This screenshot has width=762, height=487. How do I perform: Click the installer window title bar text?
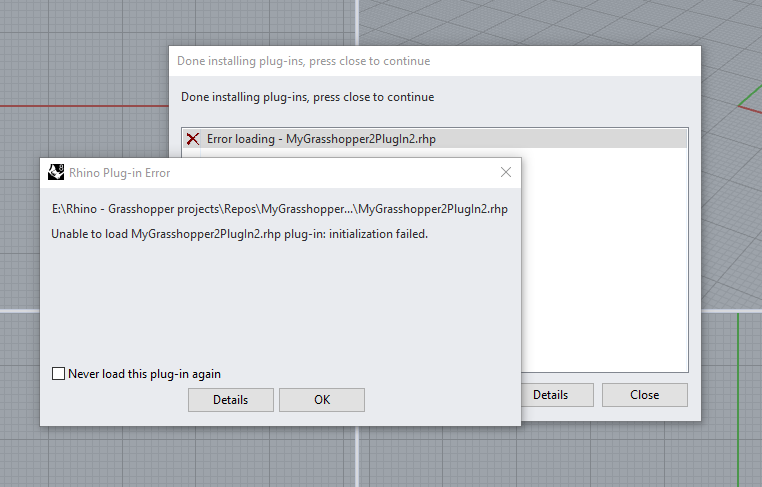(x=303, y=61)
